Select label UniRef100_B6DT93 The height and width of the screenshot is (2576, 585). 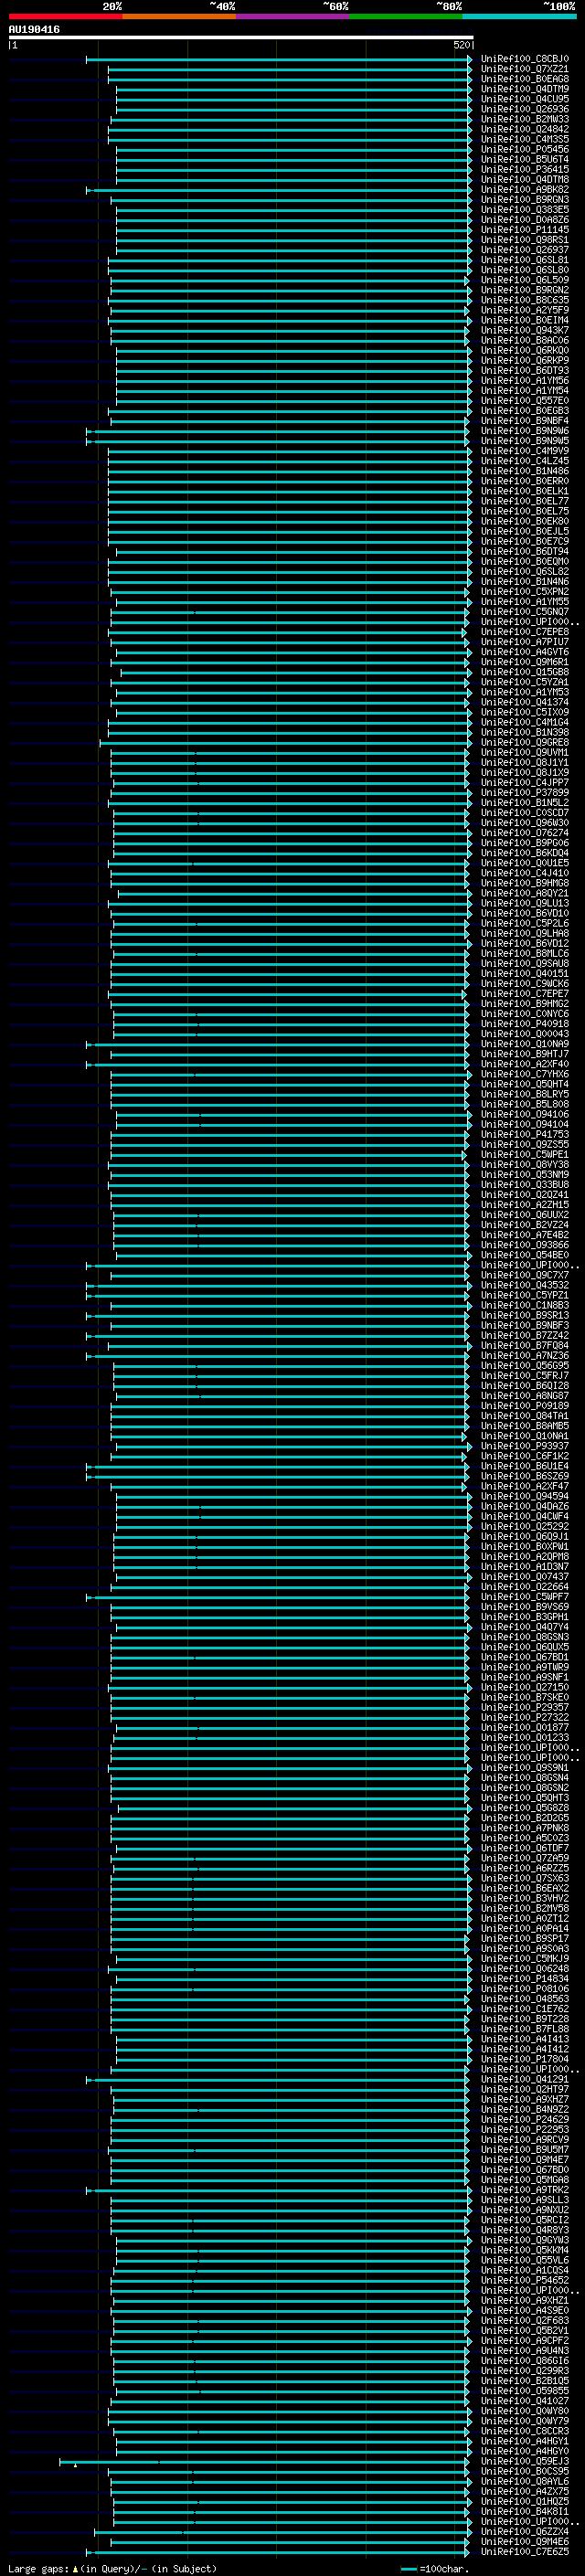click(x=525, y=371)
